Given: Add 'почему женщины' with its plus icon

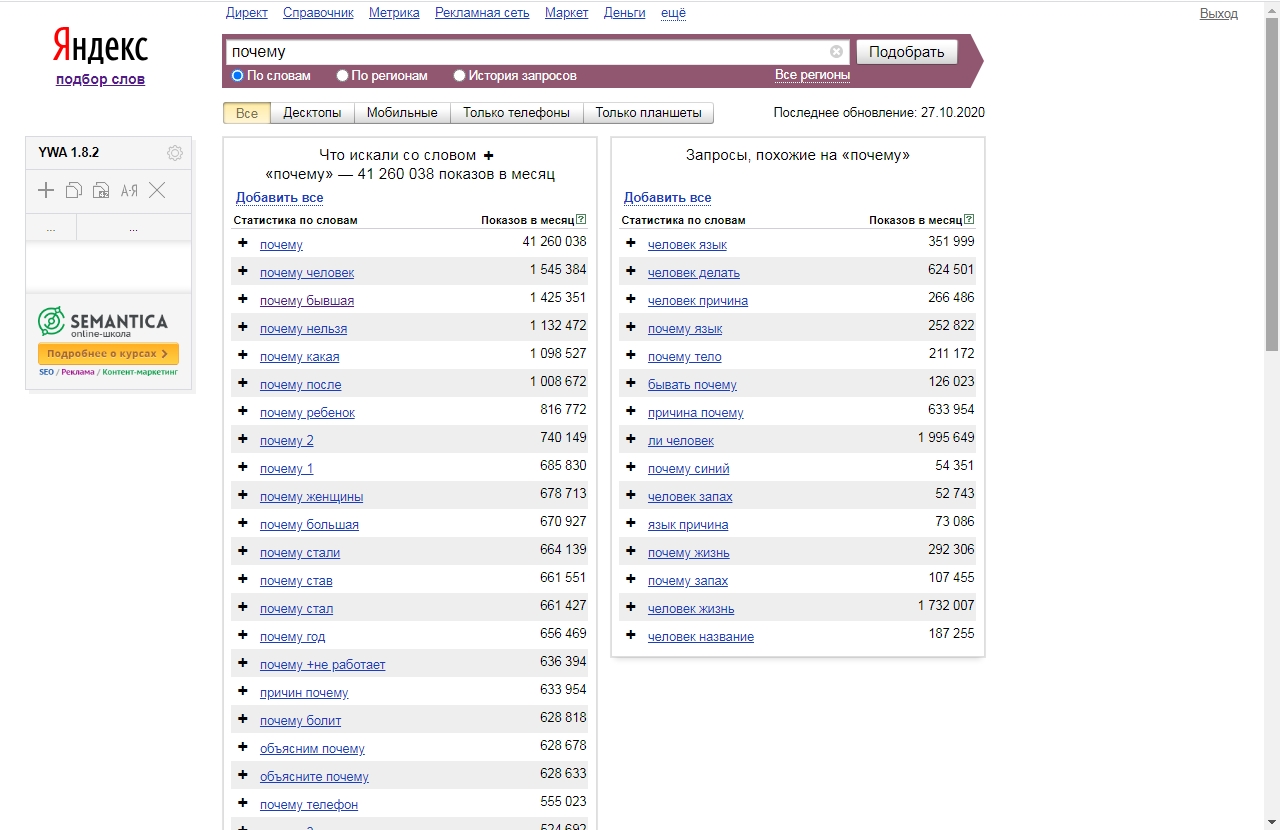Looking at the screenshot, I should click(243, 495).
